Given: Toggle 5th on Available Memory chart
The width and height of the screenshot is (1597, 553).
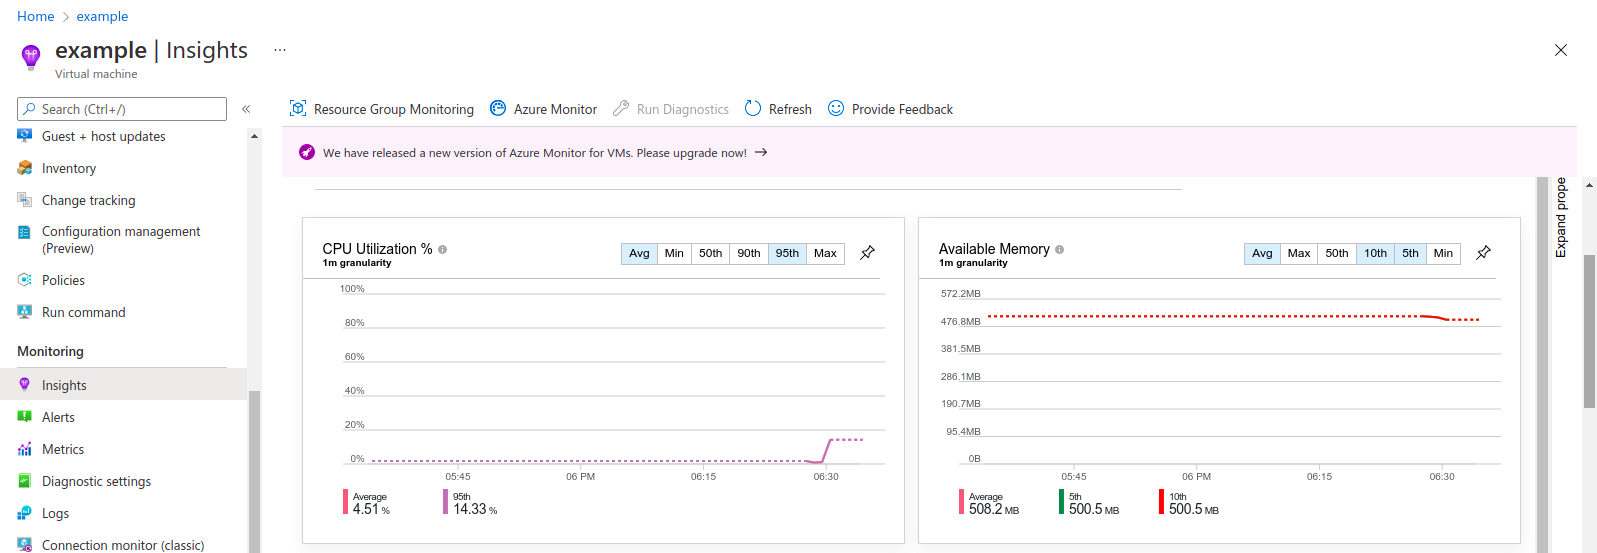Looking at the screenshot, I should pos(1410,253).
